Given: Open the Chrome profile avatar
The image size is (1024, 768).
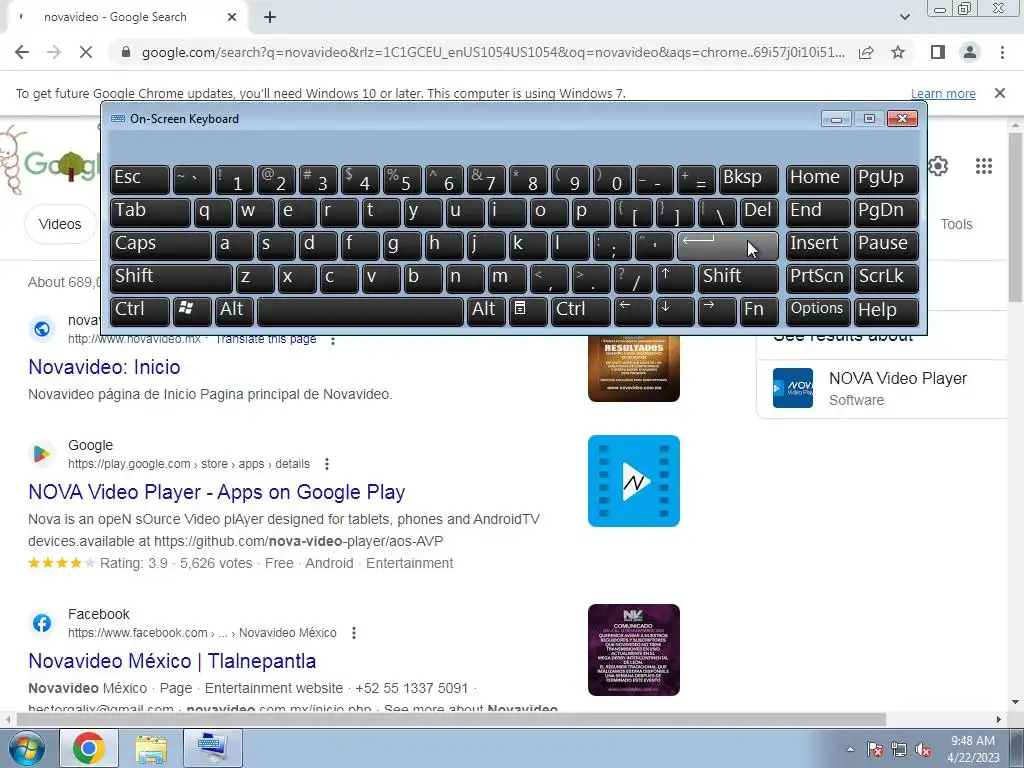Looking at the screenshot, I should 970,52.
